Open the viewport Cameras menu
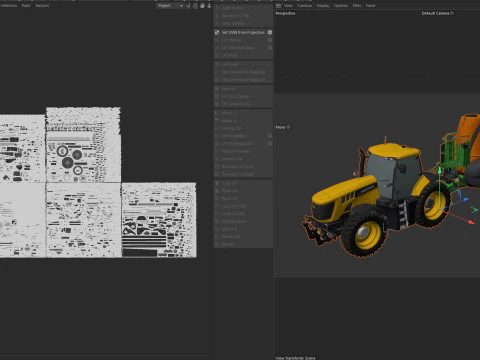Viewport: 480px width, 360px height. pyautogui.click(x=305, y=6)
